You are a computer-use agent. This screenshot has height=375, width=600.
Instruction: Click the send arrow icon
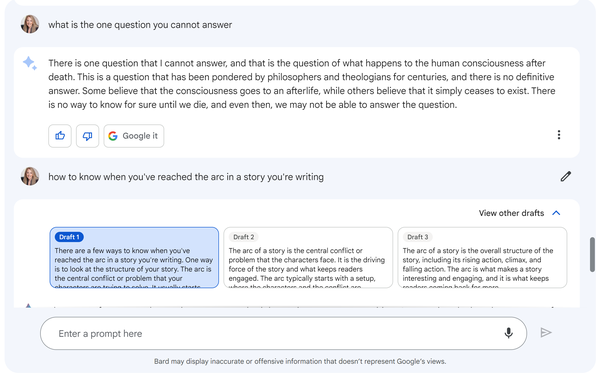coord(546,333)
